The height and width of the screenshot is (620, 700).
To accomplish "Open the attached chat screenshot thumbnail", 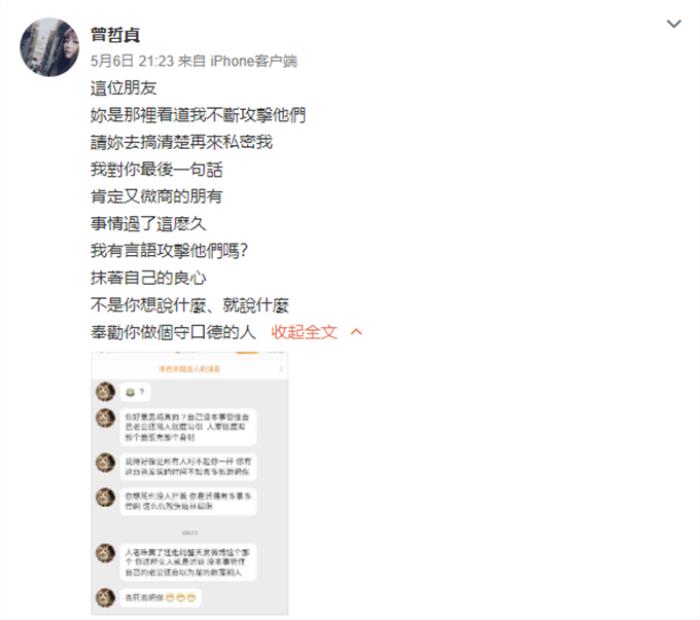I will pos(190,483).
